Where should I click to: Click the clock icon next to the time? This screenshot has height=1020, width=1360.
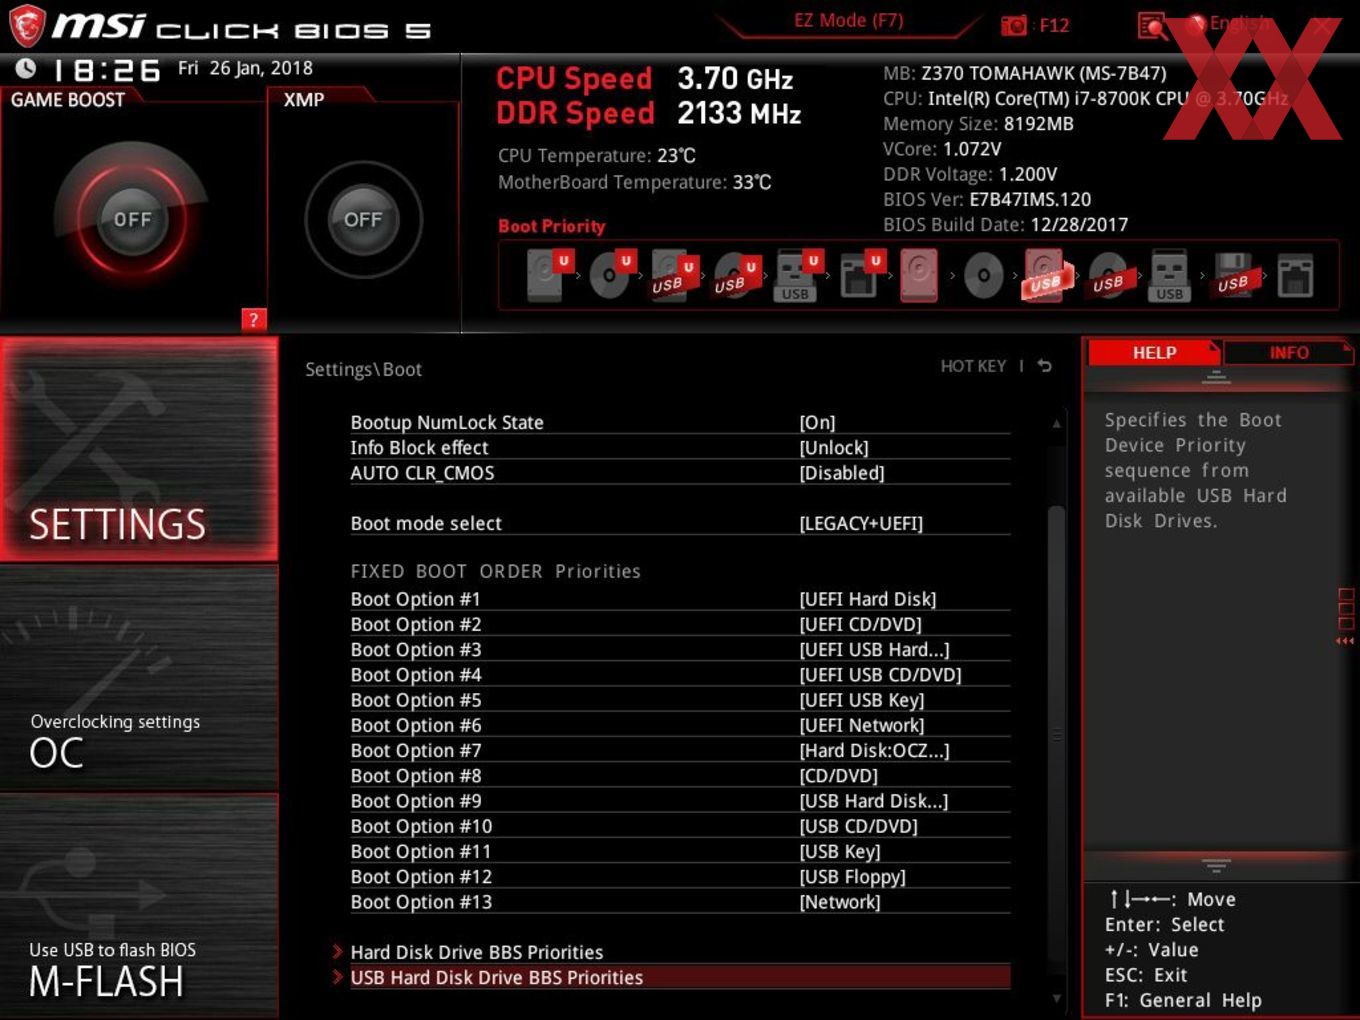tap(25, 68)
